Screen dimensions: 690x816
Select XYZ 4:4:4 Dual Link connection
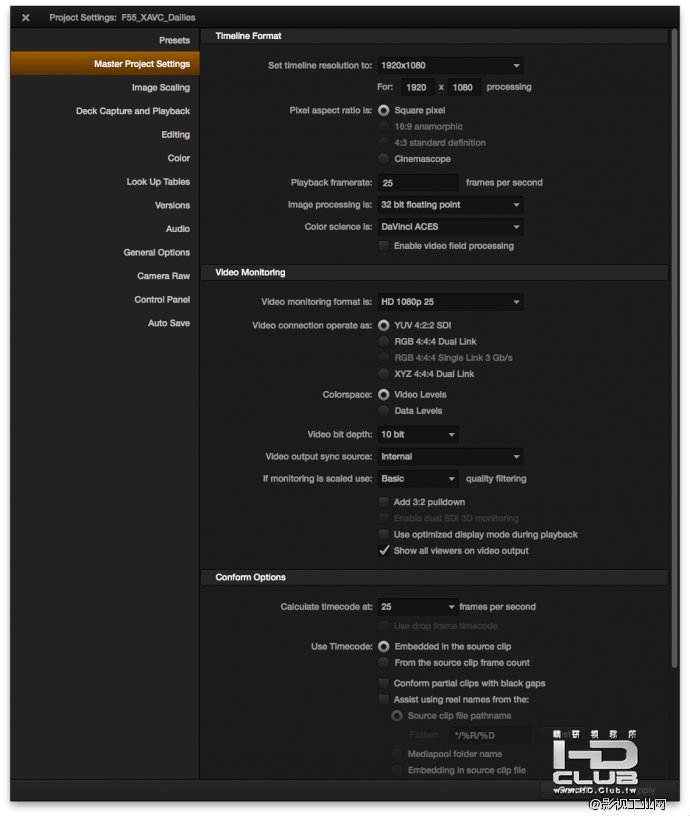point(384,374)
